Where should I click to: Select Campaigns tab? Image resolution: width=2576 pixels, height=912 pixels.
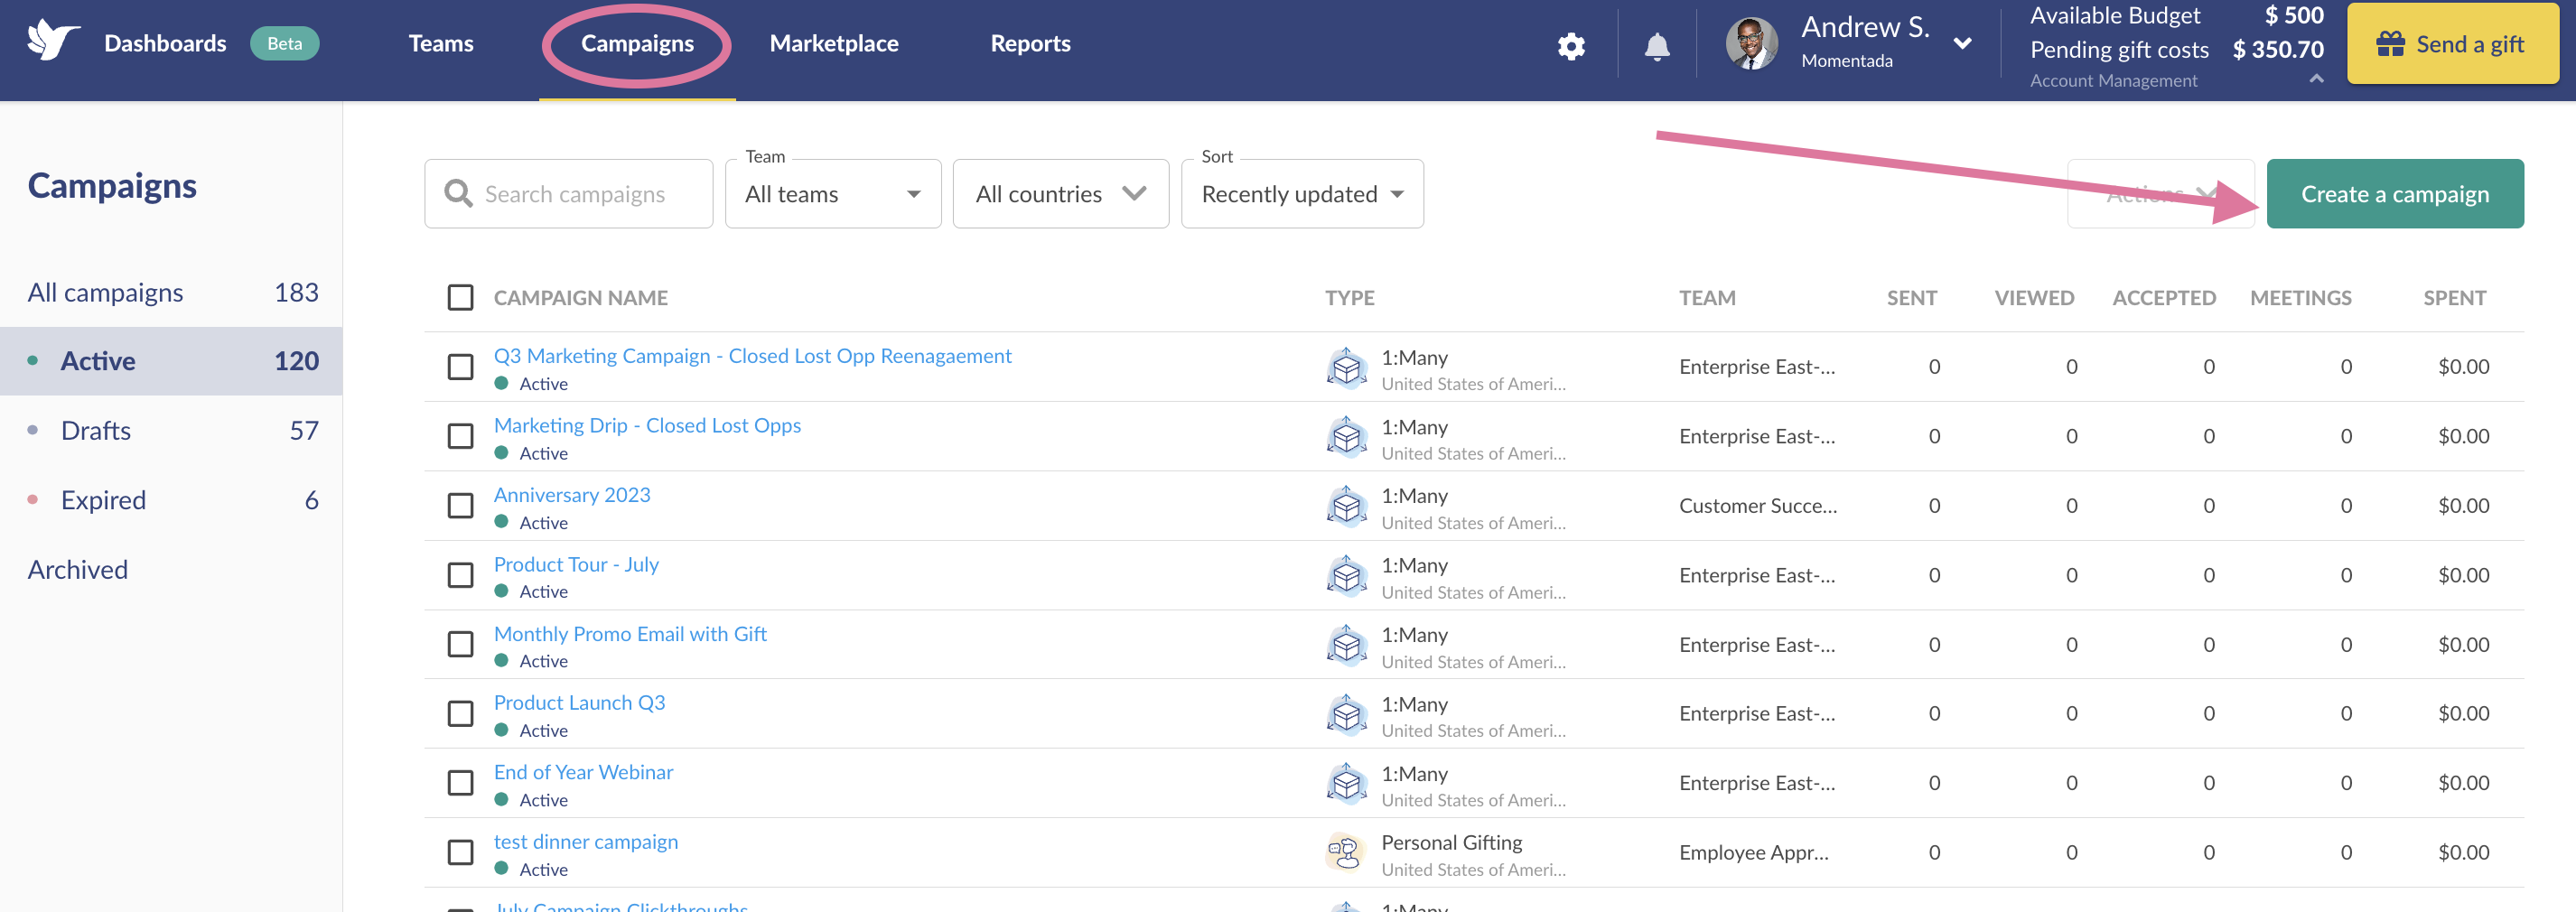[x=637, y=43]
